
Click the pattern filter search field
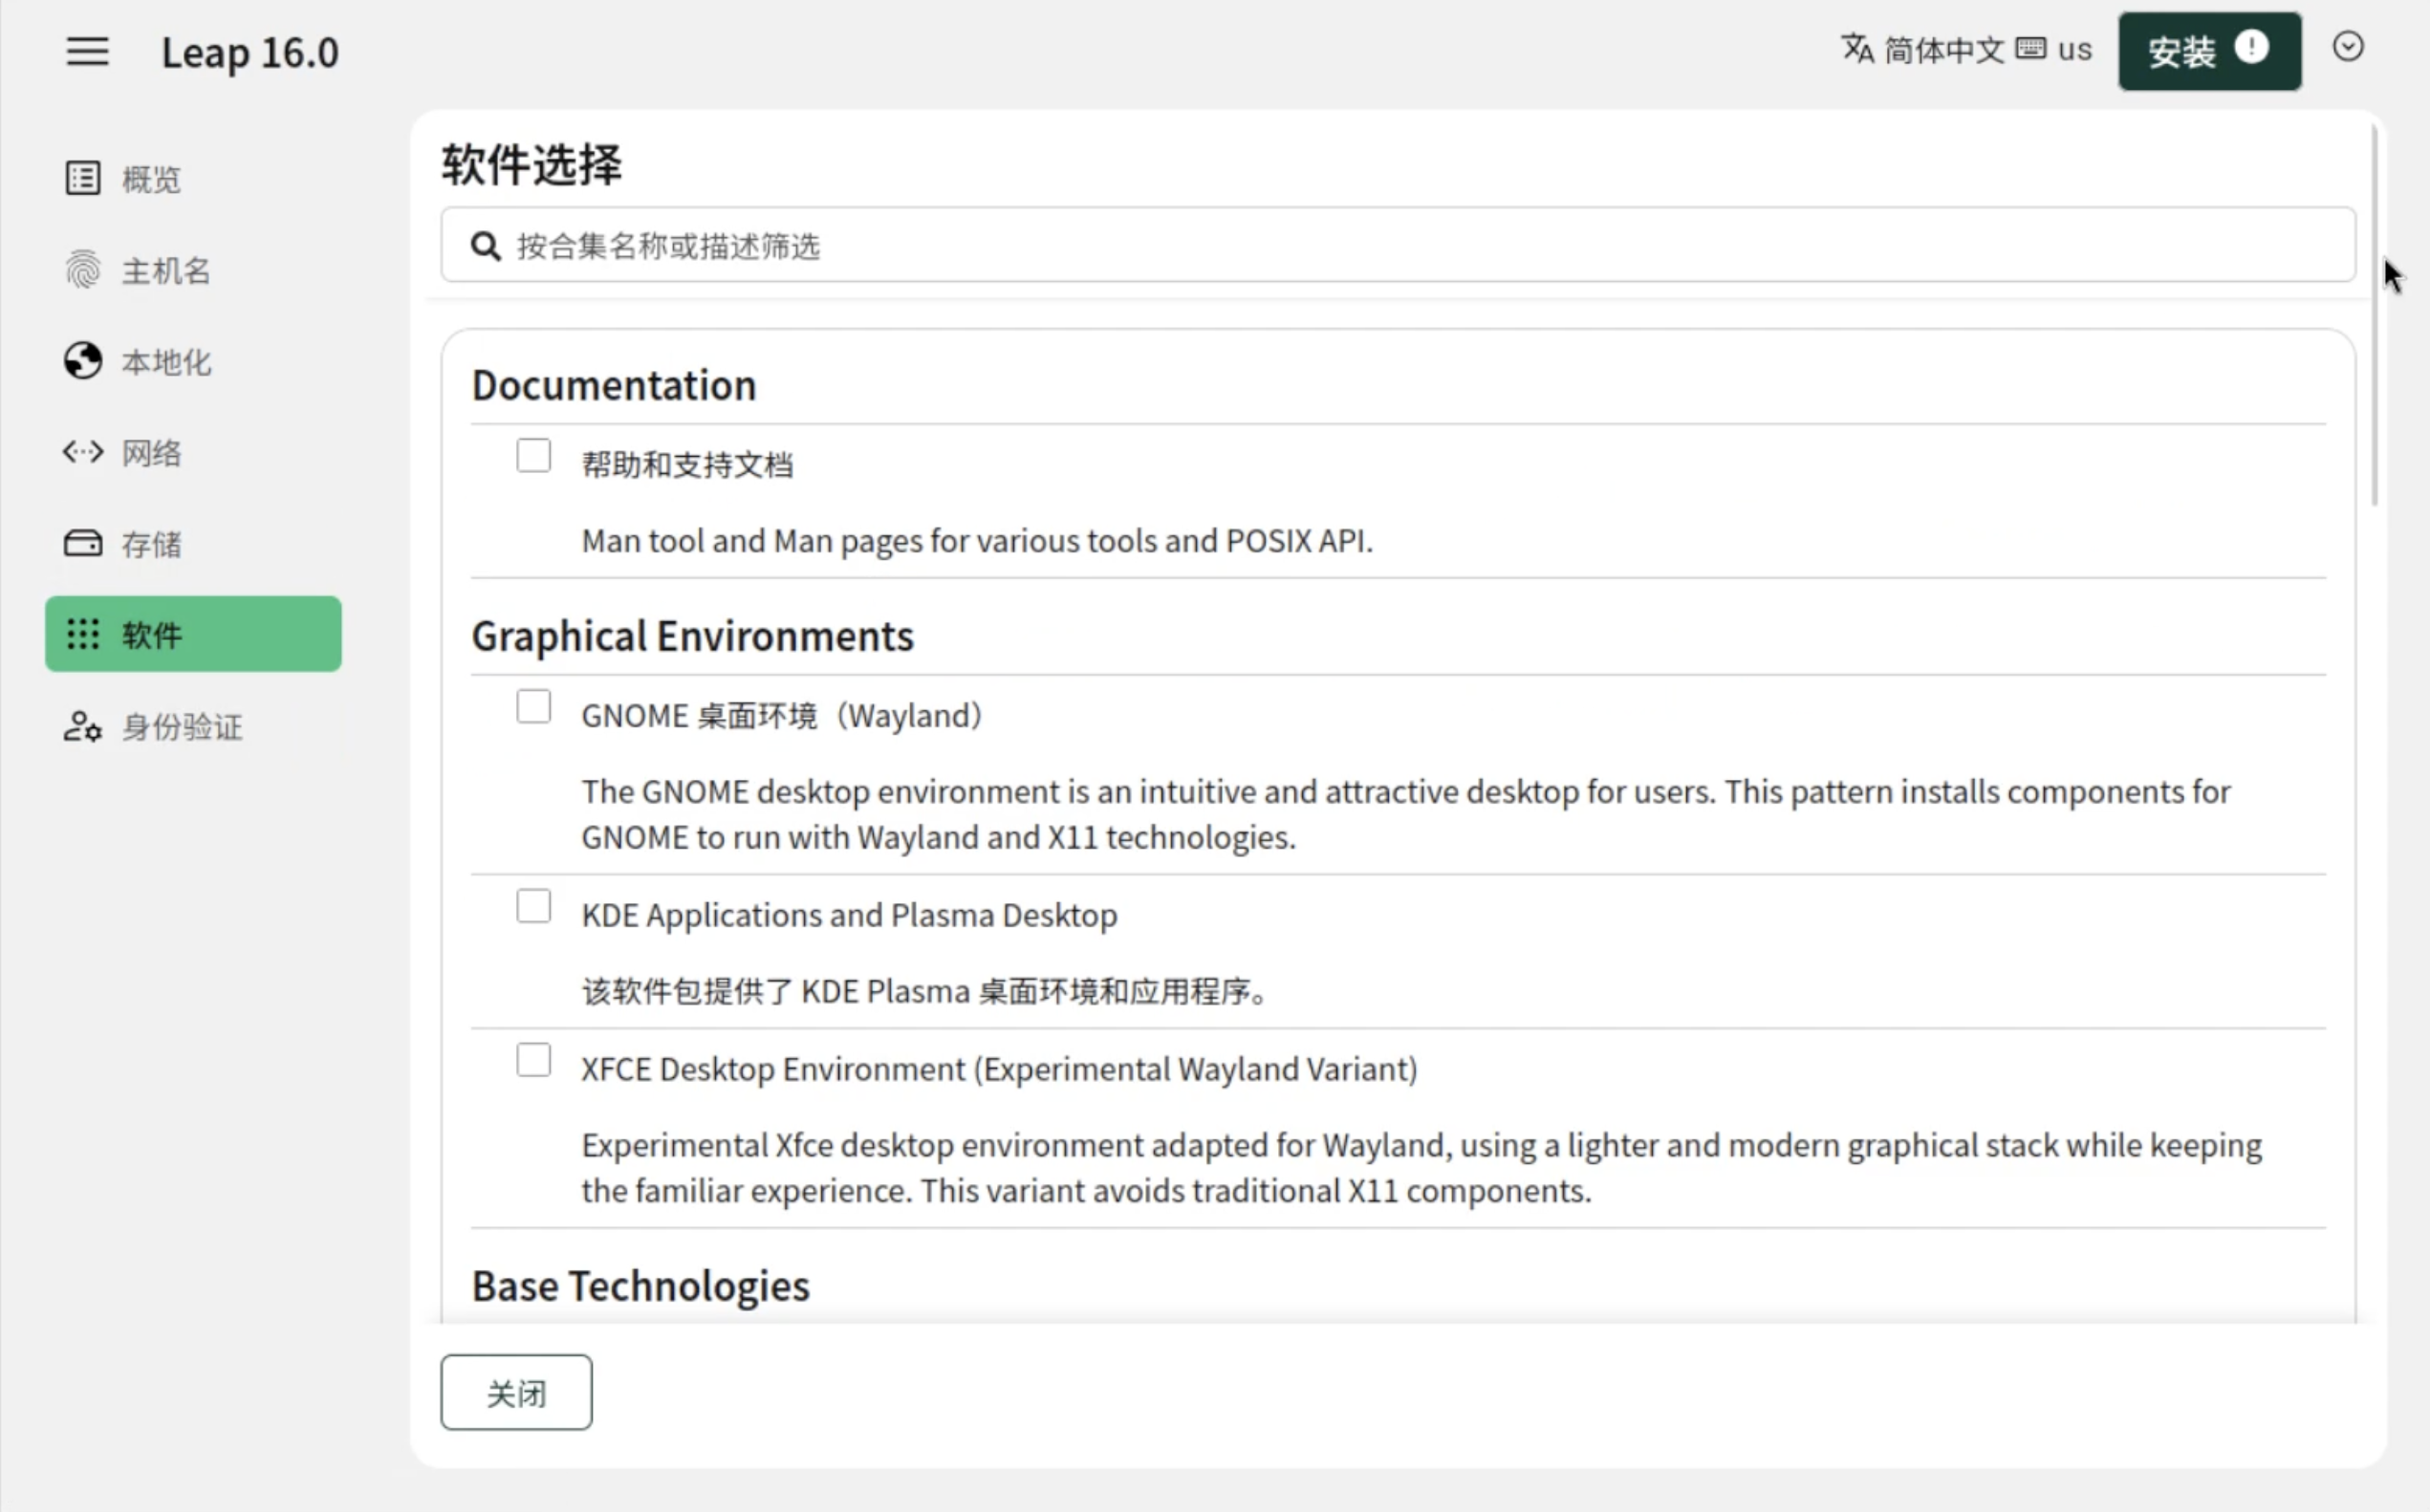coord(1400,246)
